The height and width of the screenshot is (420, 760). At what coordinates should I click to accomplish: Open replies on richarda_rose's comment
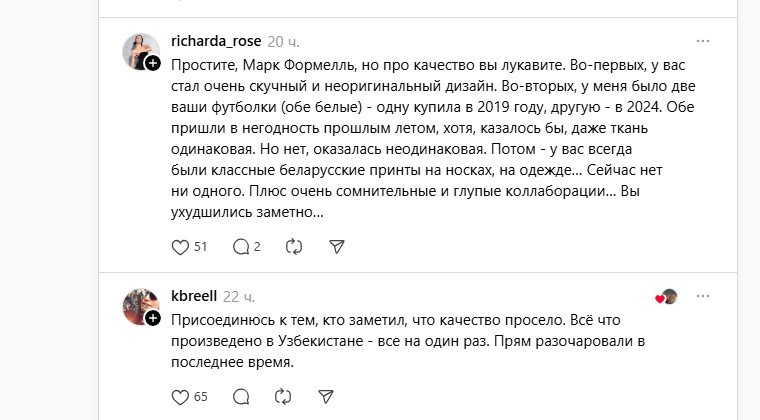pos(240,246)
